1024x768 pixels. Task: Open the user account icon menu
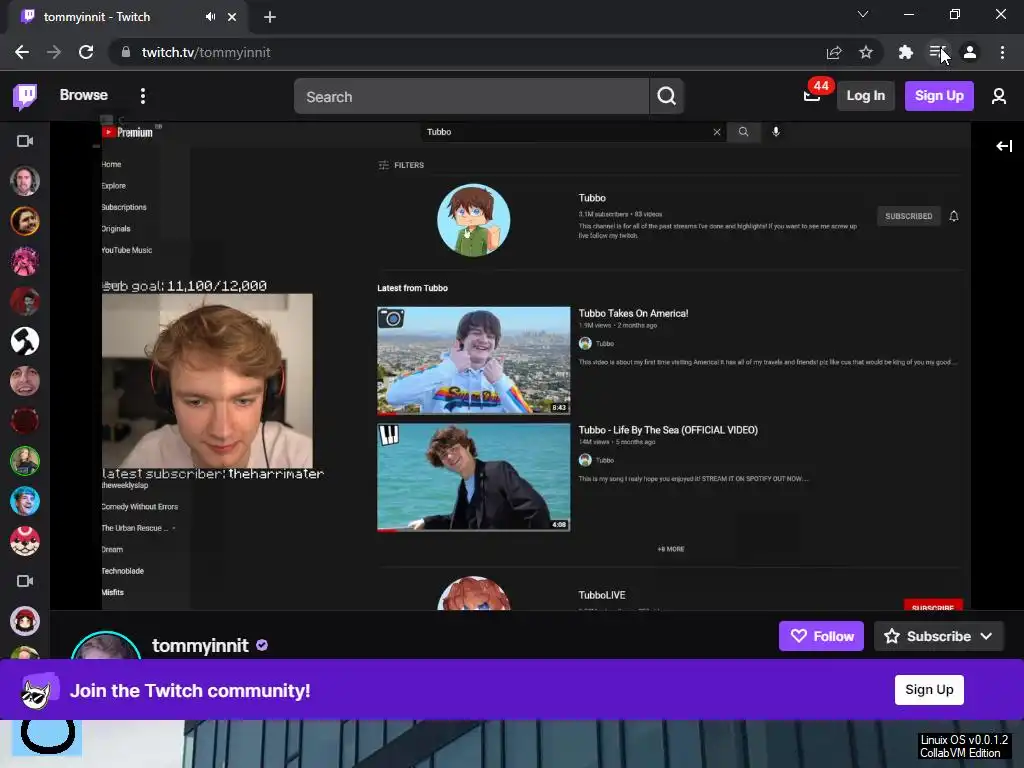click(998, 96)
